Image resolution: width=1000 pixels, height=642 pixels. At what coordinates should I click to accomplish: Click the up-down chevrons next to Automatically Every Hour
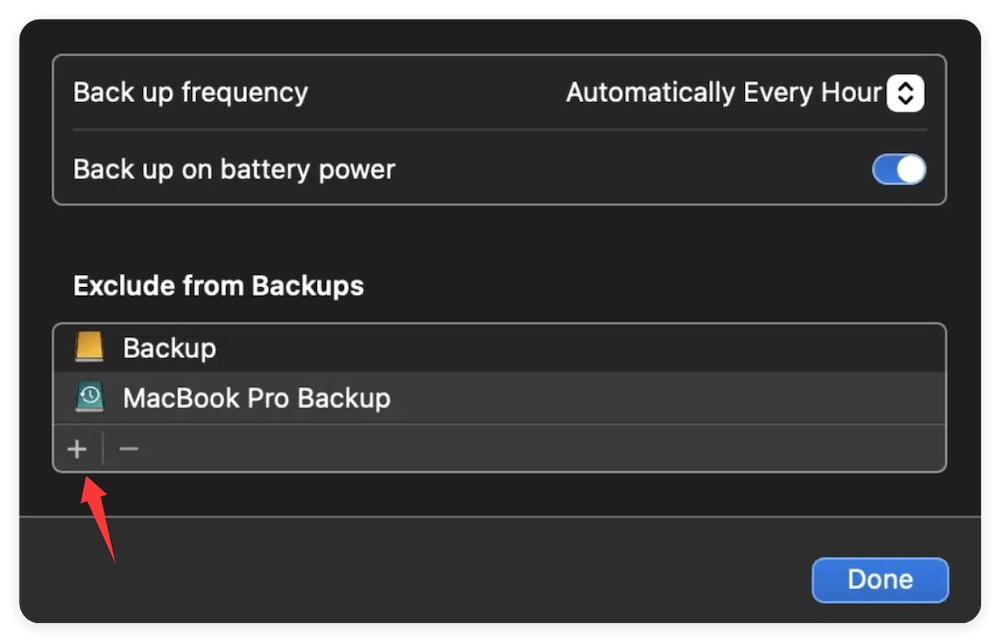(x=905, y=92)
